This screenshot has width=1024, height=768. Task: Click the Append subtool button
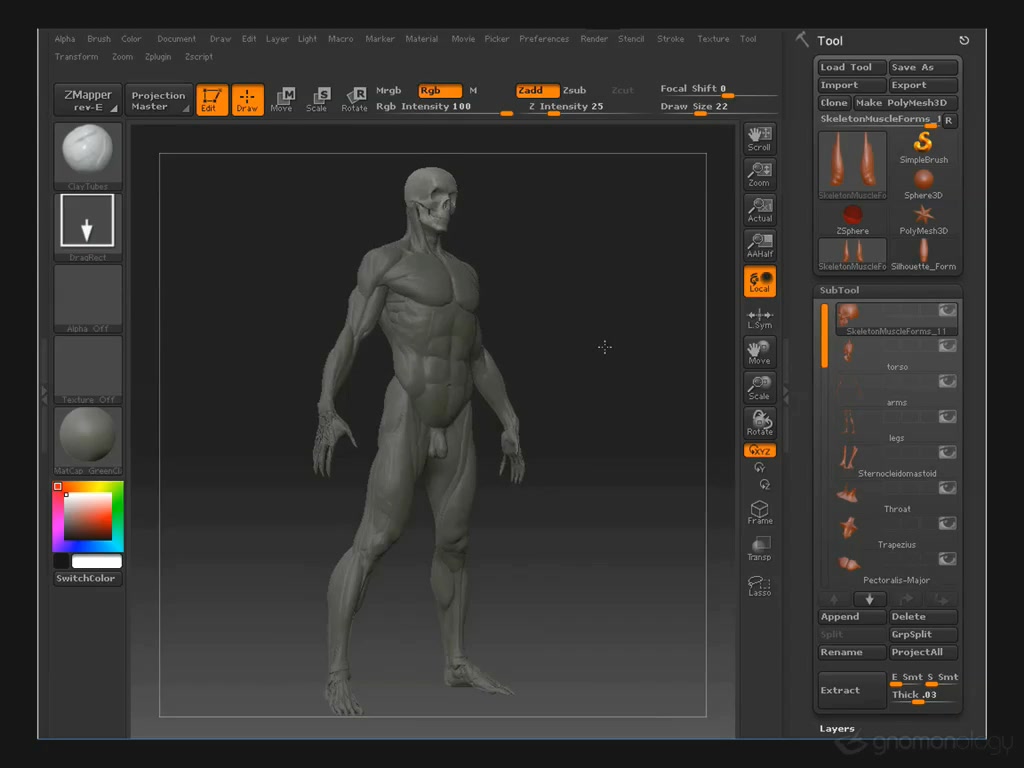[x=852, y=617]
